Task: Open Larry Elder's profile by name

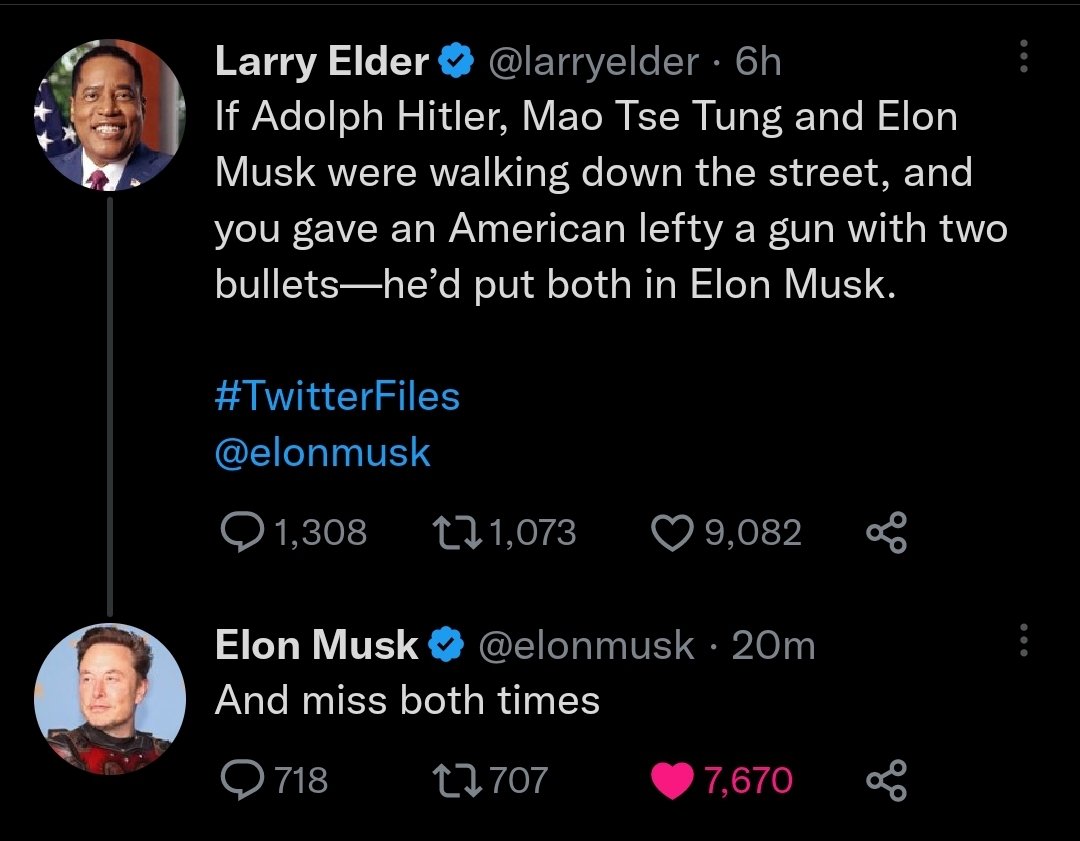Action: 321,63
